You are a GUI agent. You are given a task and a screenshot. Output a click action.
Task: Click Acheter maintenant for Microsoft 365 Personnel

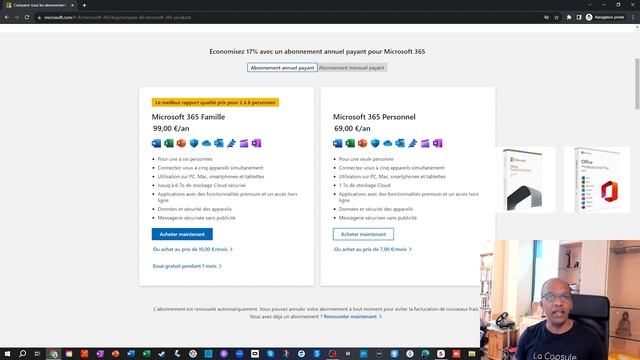(363, 234)
